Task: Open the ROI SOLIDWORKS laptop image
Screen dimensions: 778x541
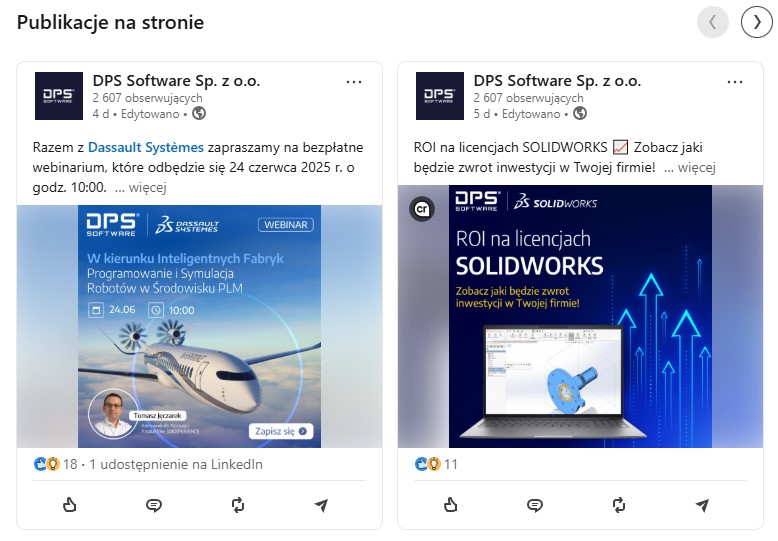Action: (581, 317)
